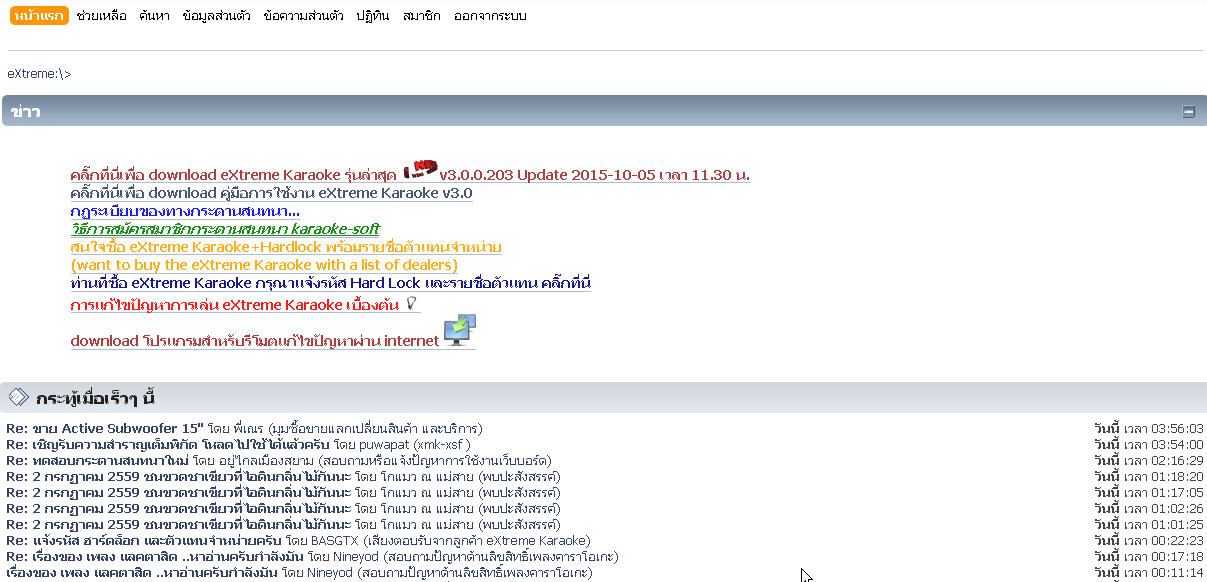The height and width of the screenshot is (582, 1207).
Task: Open ข้อความส่วนตัว private messages menu
Action: pyautogui.click(x=304, y=16)
